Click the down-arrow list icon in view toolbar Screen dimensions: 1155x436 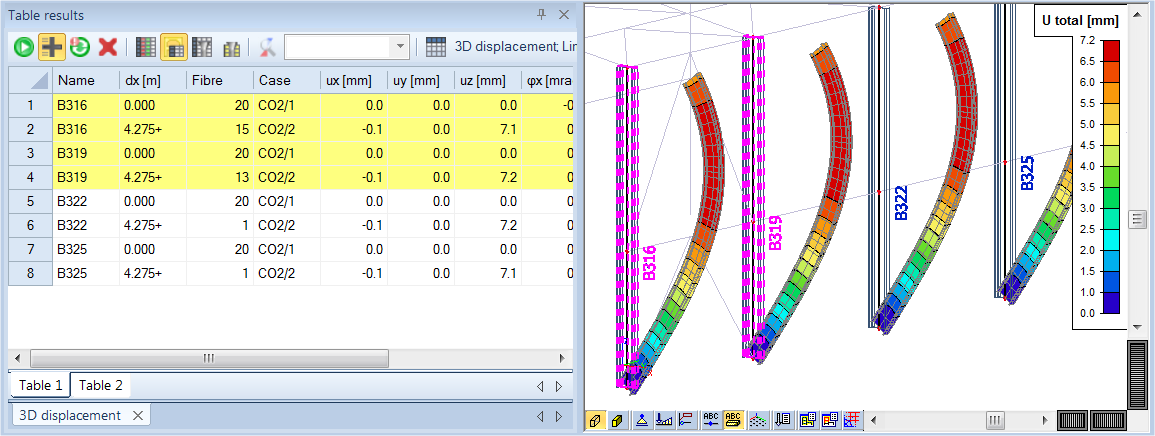(x=784, y=420)
